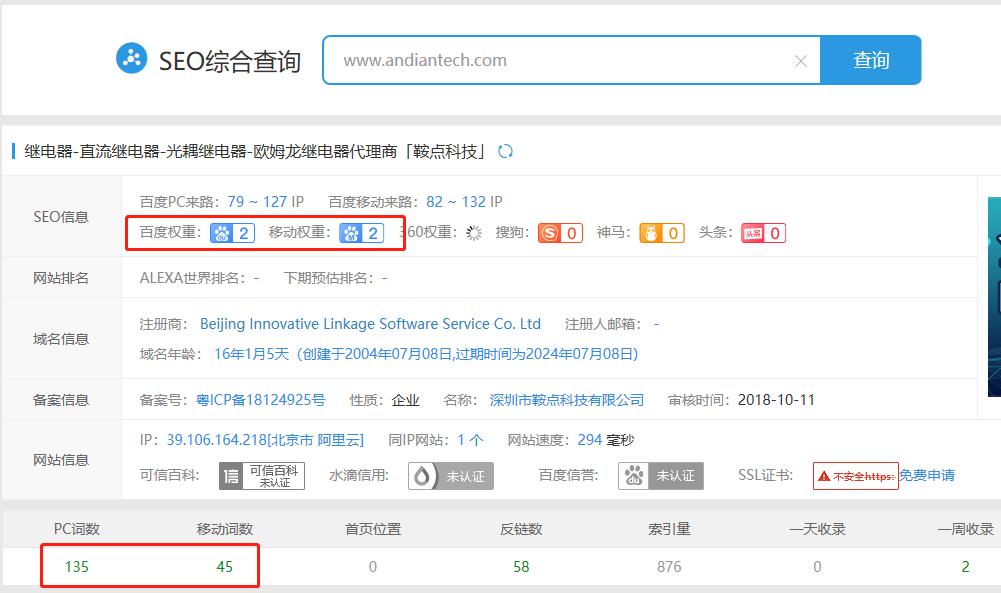The image size is (1001, 593).
Task: Click the 查询 search button
Action: coord(871,60)
